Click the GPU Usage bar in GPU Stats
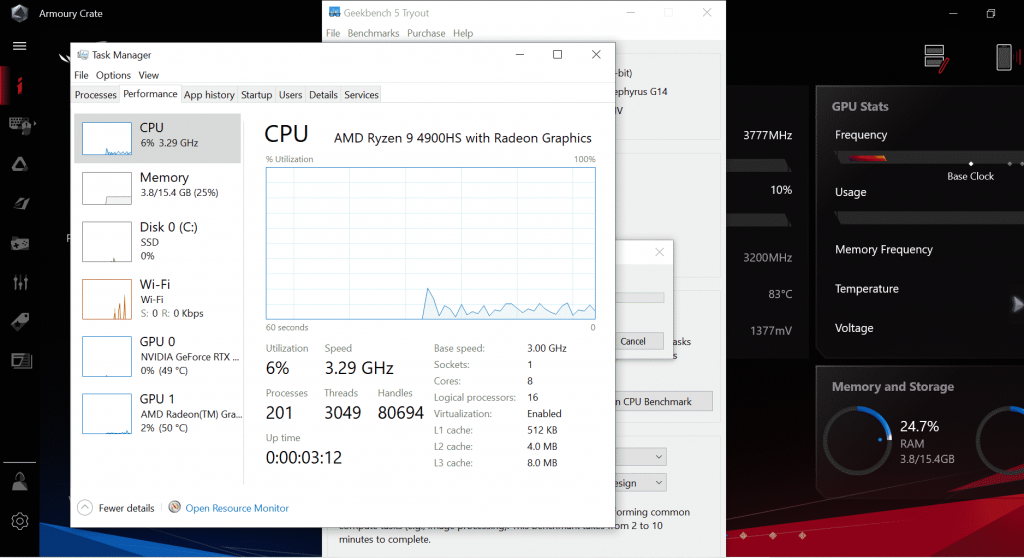The width and height of the screenshot is (1024, 558). point(929,218)
